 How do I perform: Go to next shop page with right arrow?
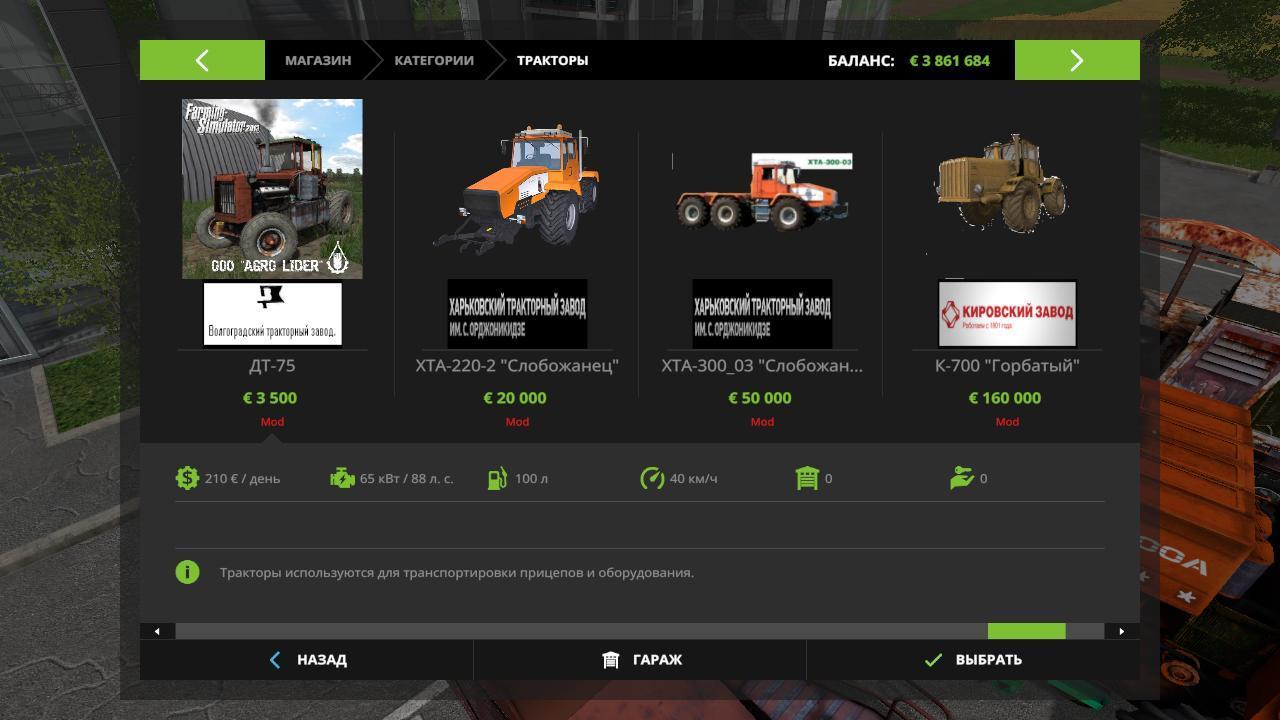[1077, 60]
